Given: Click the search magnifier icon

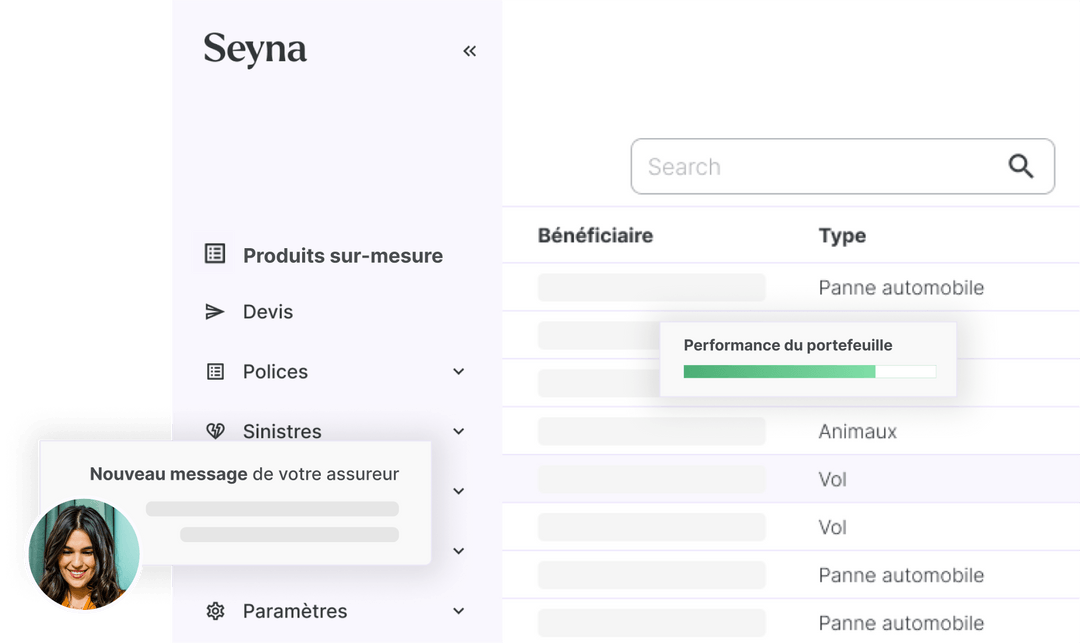Looking at the screenshot, I should click(x=1021, y=165).
